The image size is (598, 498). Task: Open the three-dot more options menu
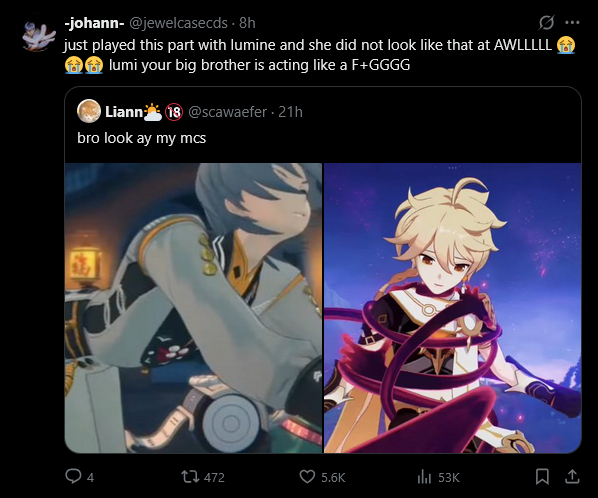[572, 22]
